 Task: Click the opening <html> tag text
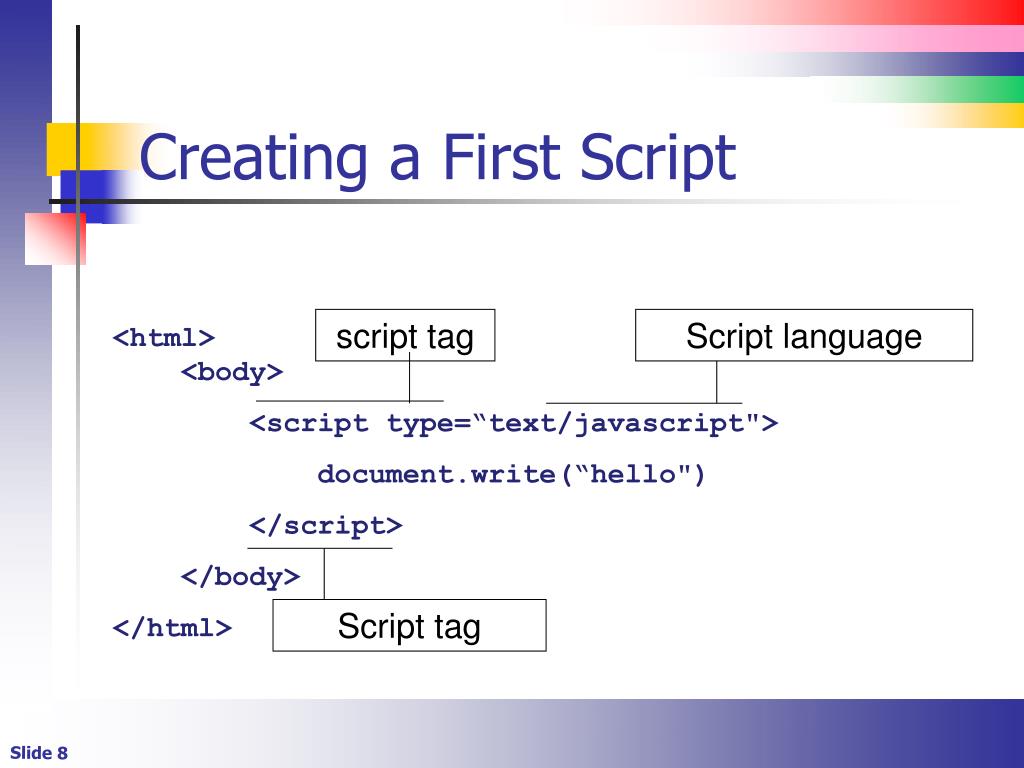tap(164, 338)
